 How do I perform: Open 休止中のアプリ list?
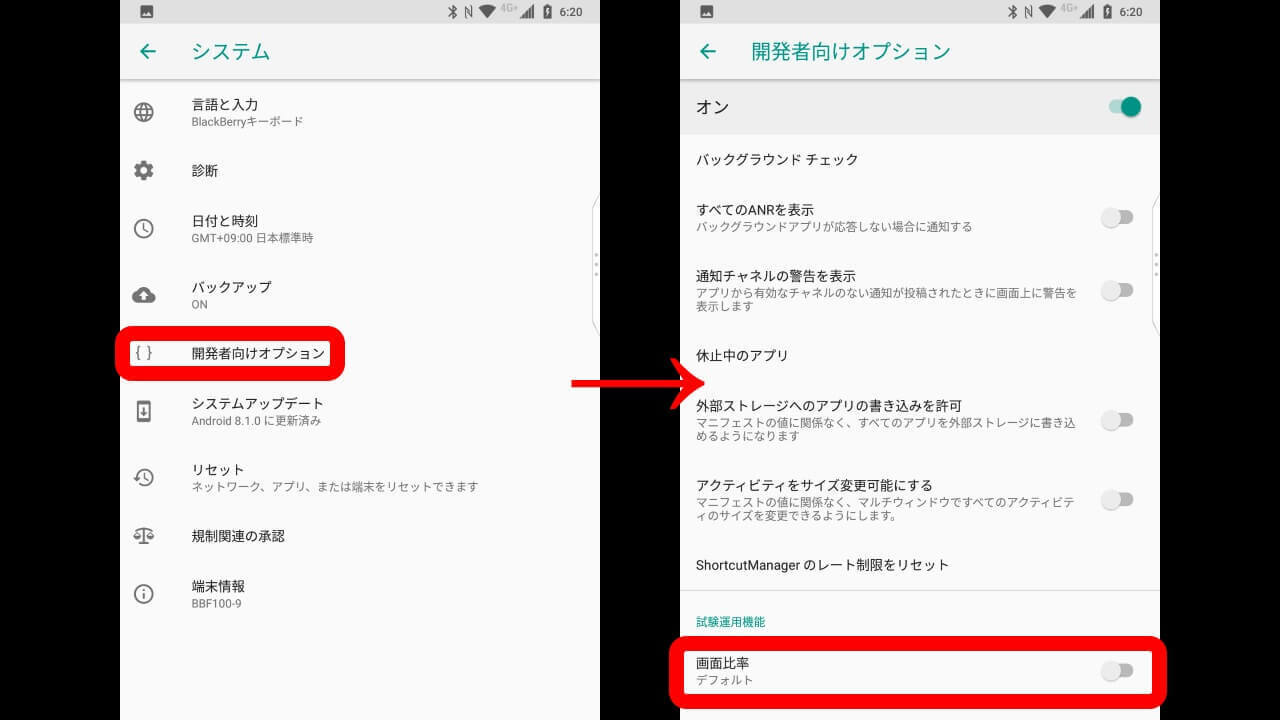(742, 356)
